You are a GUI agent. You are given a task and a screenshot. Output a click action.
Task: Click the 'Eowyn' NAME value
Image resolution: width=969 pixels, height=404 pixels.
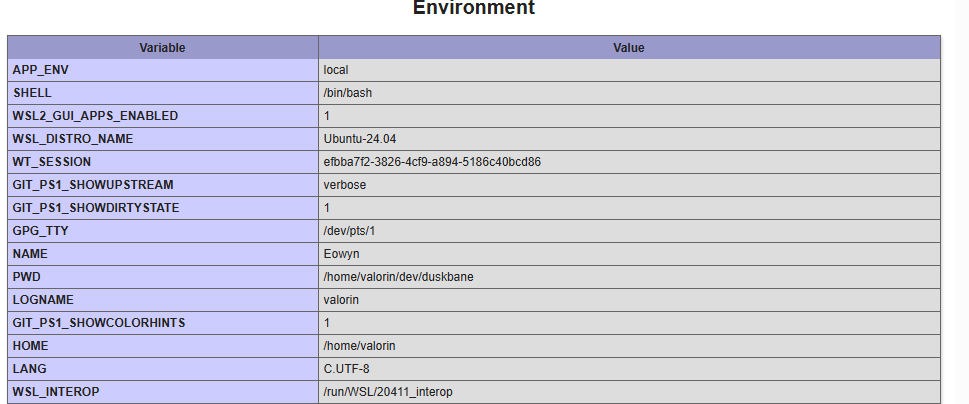[340, 254]
